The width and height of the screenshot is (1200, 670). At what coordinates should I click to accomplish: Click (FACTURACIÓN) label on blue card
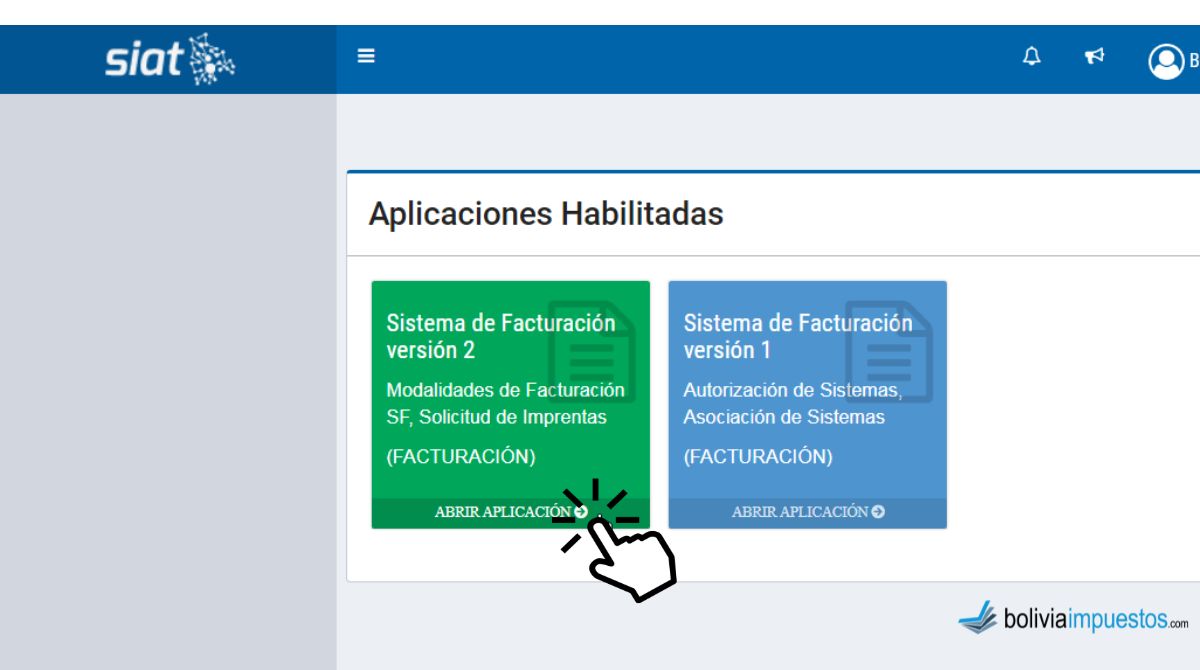(x=758, y=456)
